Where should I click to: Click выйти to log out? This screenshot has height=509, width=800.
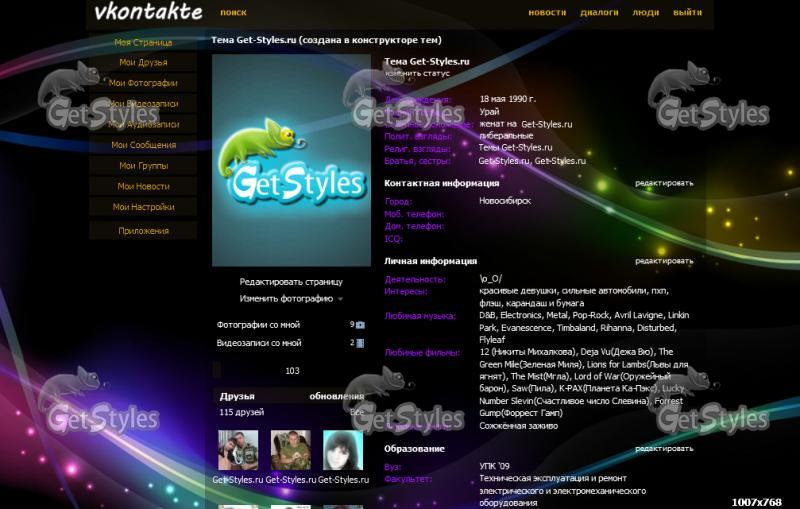click(x=687, y=13)
